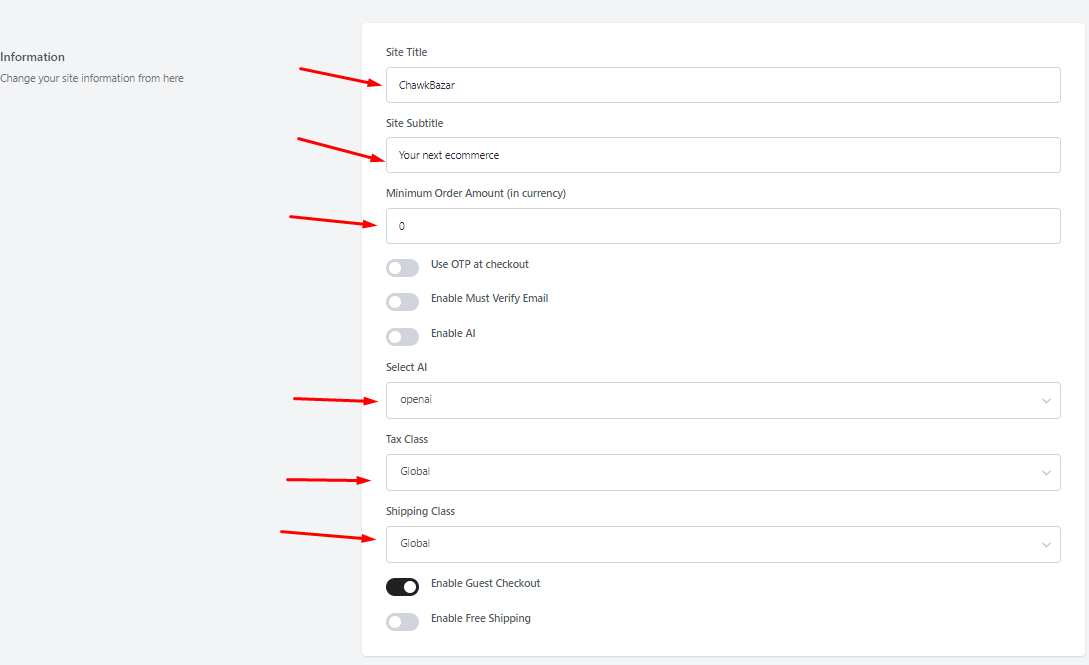Disable Enable Guest Checkout

tap(402, 586)
